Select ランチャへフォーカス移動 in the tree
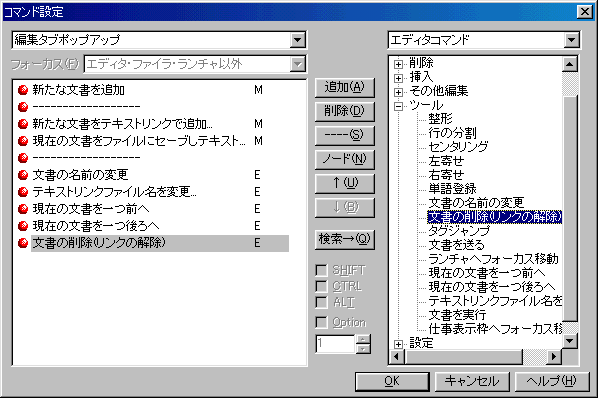 pos(493,259)
